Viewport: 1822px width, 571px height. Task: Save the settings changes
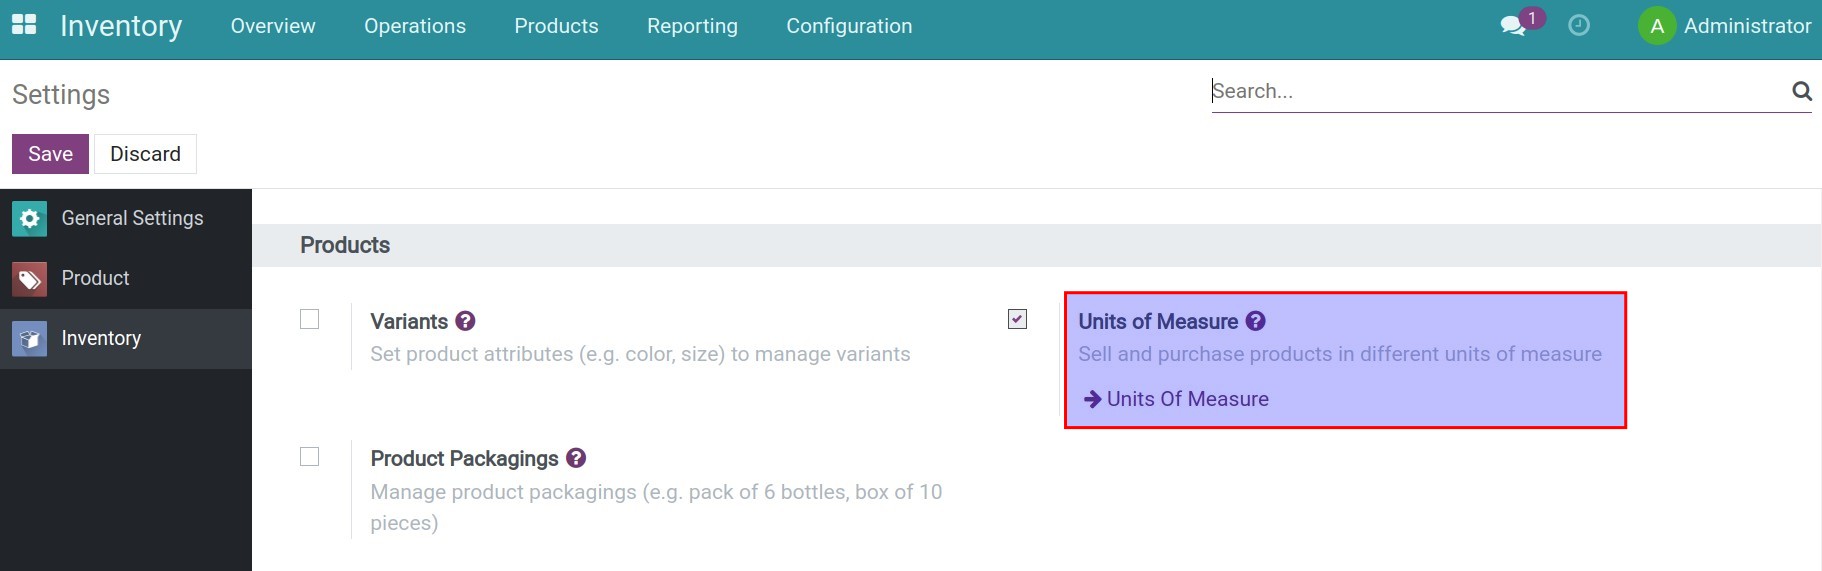point(50,154)
